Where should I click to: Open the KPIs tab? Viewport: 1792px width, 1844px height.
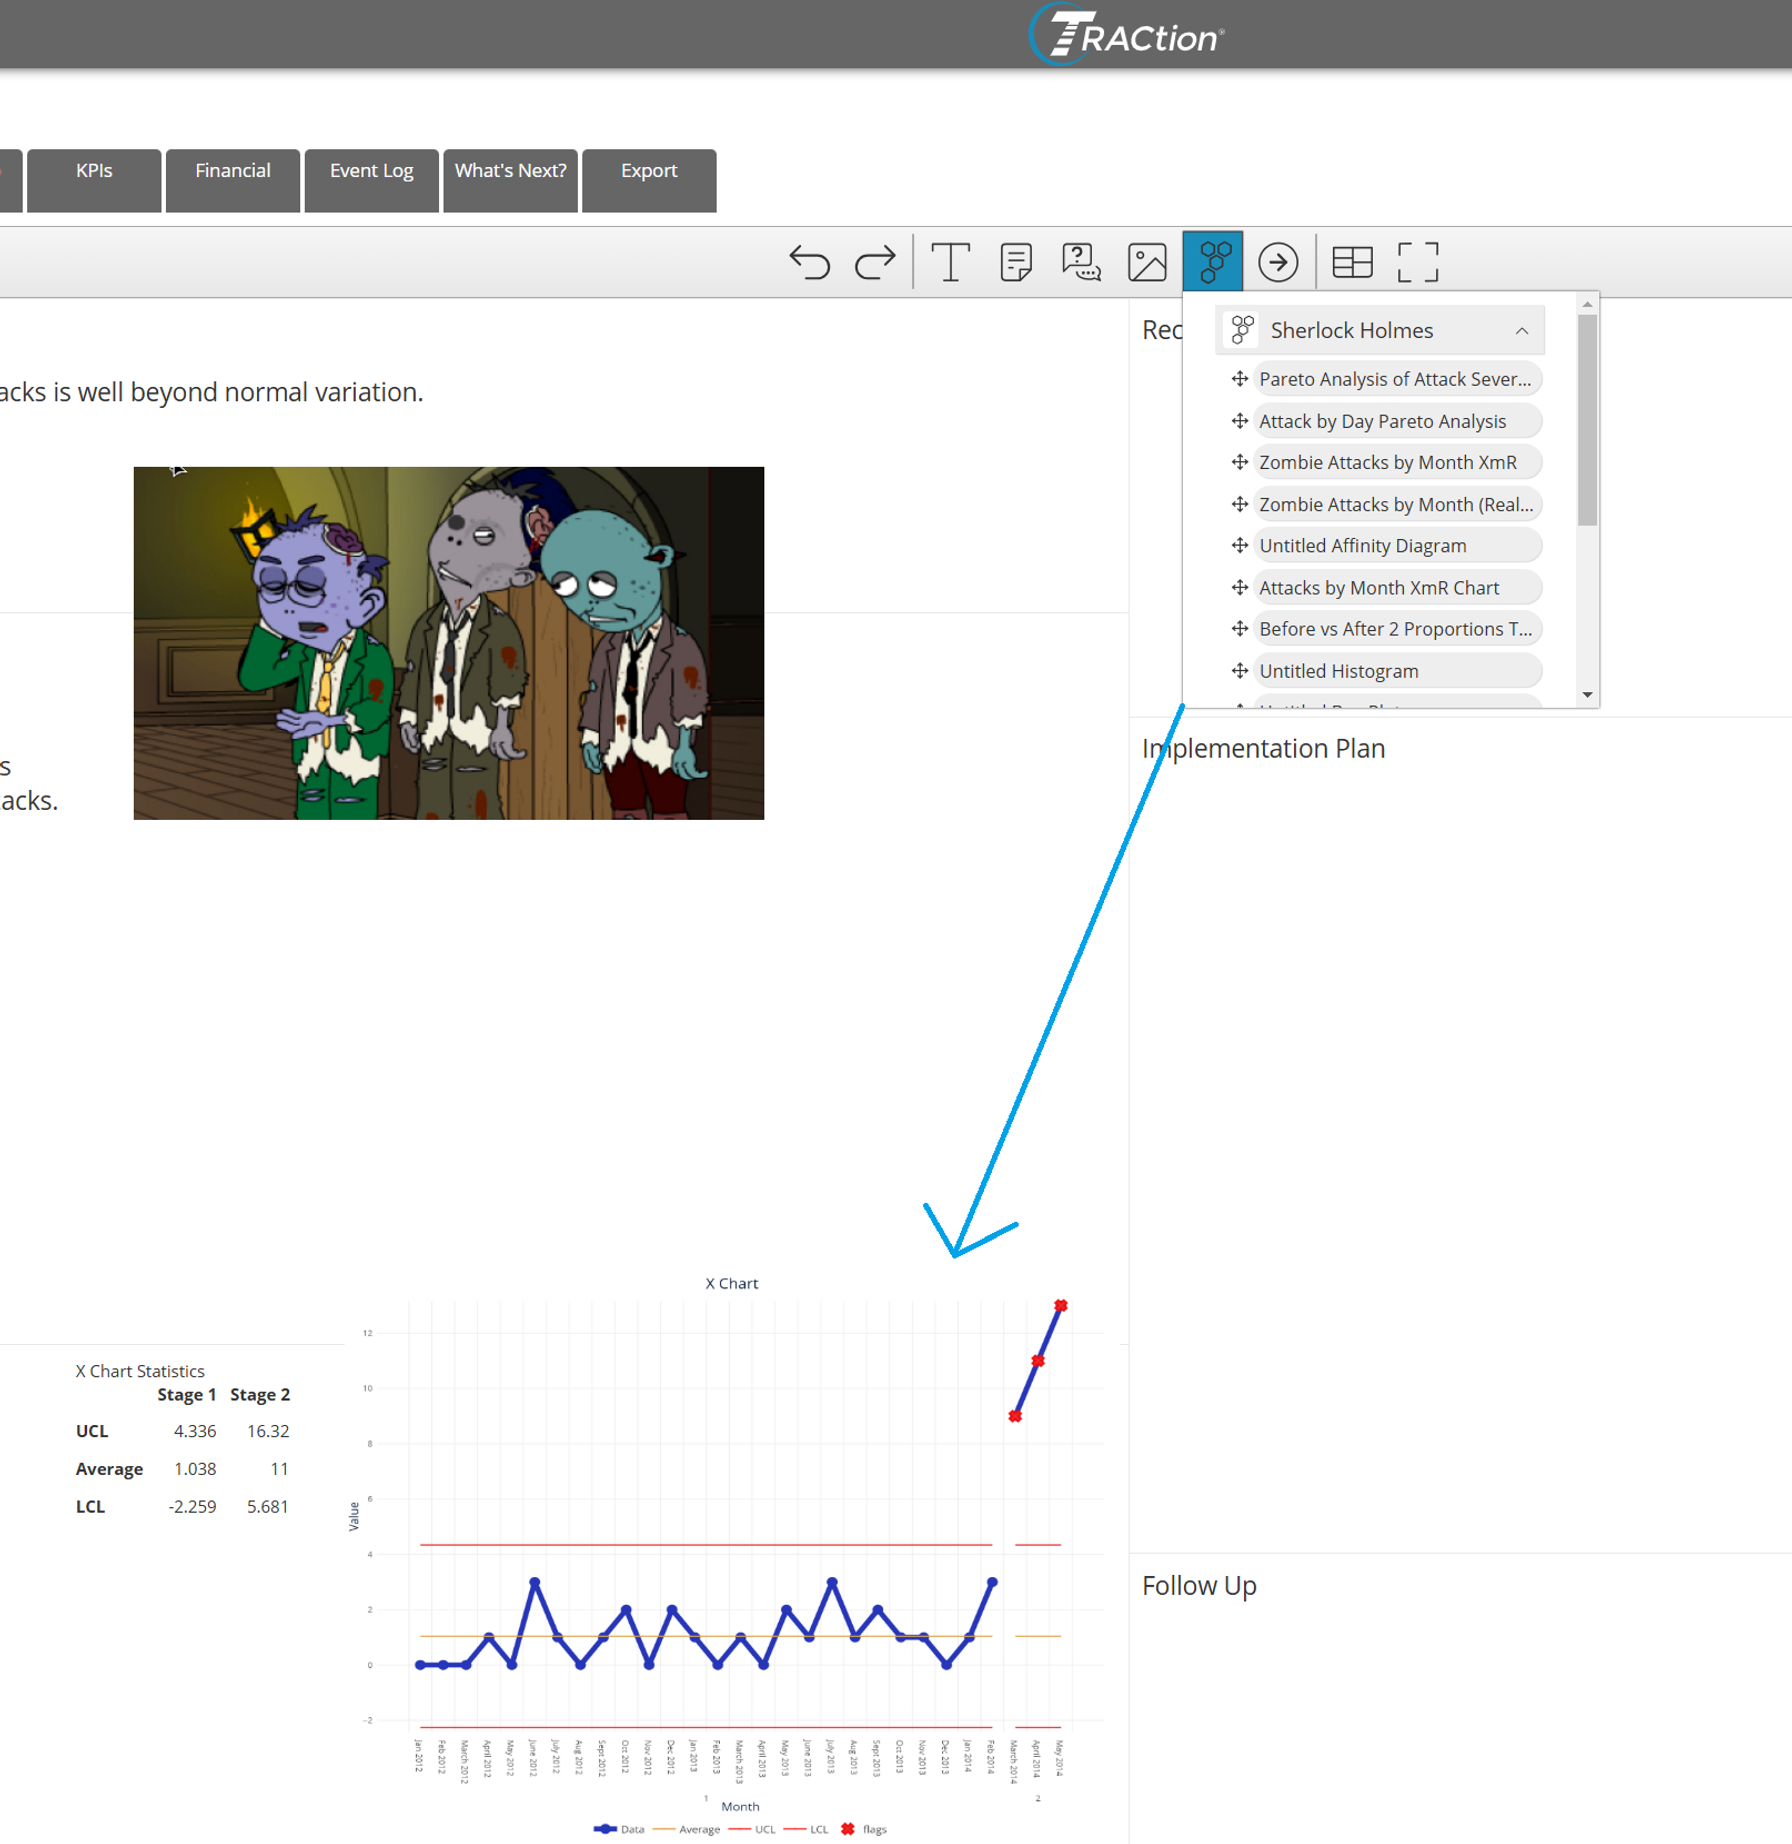[x=94, y=180]
